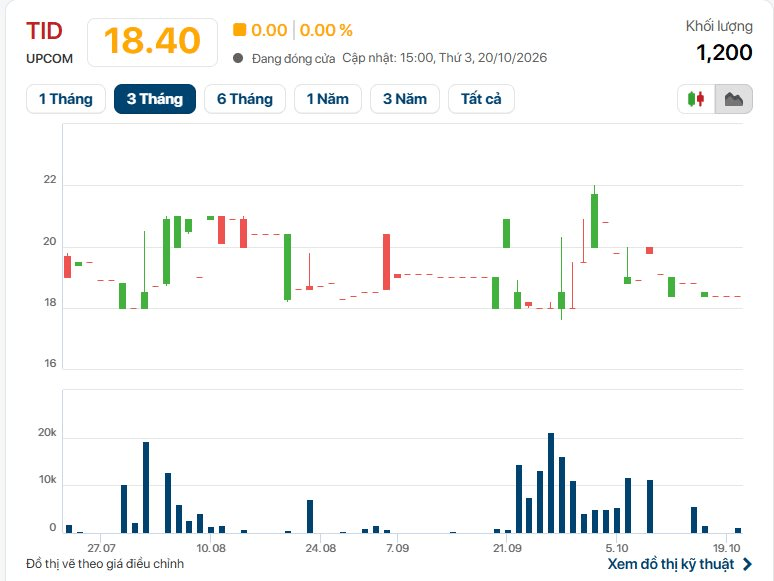The width and height of the screenshot is (774, 581).
Task: Click the volume bar above the 24.08 label
Action: [310, 516]
